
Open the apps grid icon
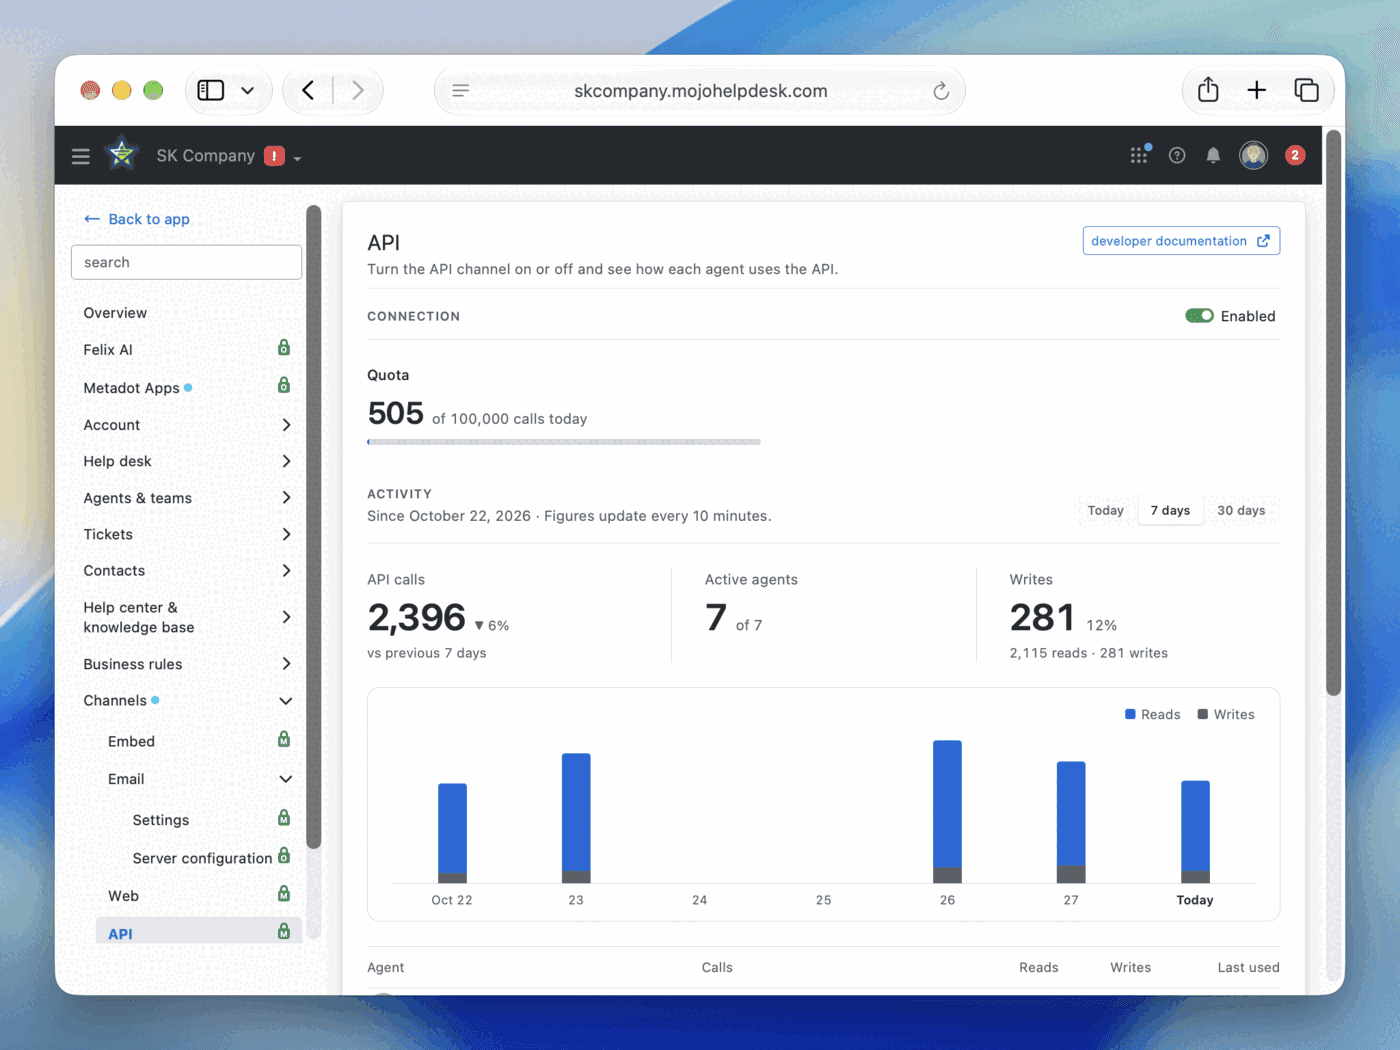tap(1139, 155)
